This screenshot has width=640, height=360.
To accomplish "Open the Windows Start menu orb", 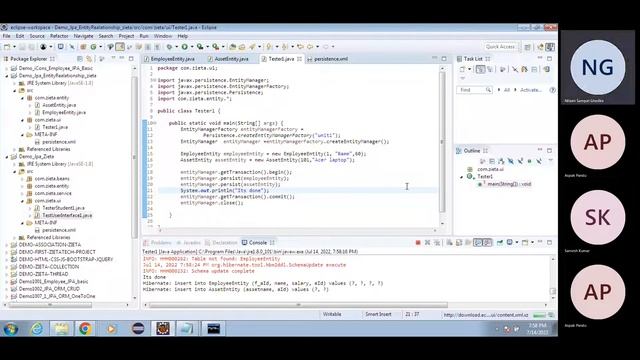I will pos(10,329).
